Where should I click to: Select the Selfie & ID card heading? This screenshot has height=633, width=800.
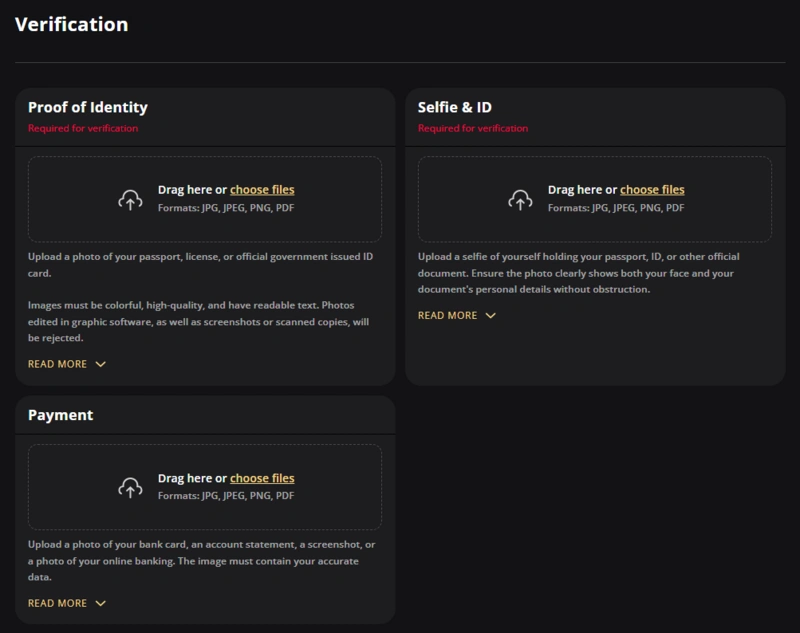click(455, 107)
